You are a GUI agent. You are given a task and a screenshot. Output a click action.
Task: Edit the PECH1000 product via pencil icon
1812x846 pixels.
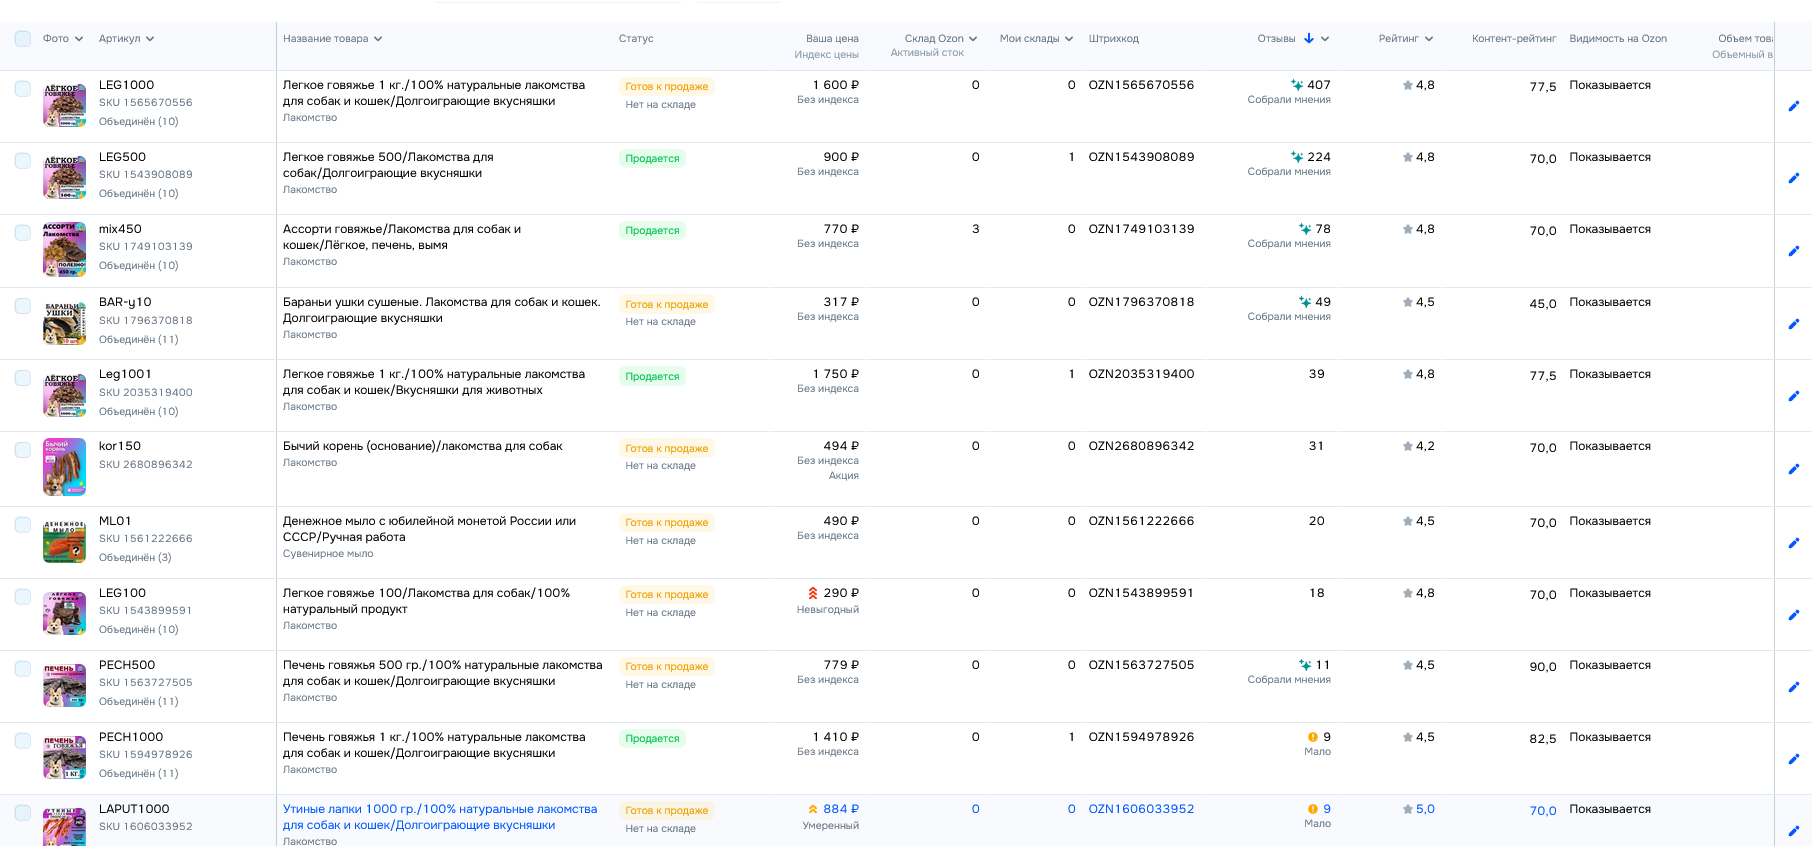click(1793, 759)
